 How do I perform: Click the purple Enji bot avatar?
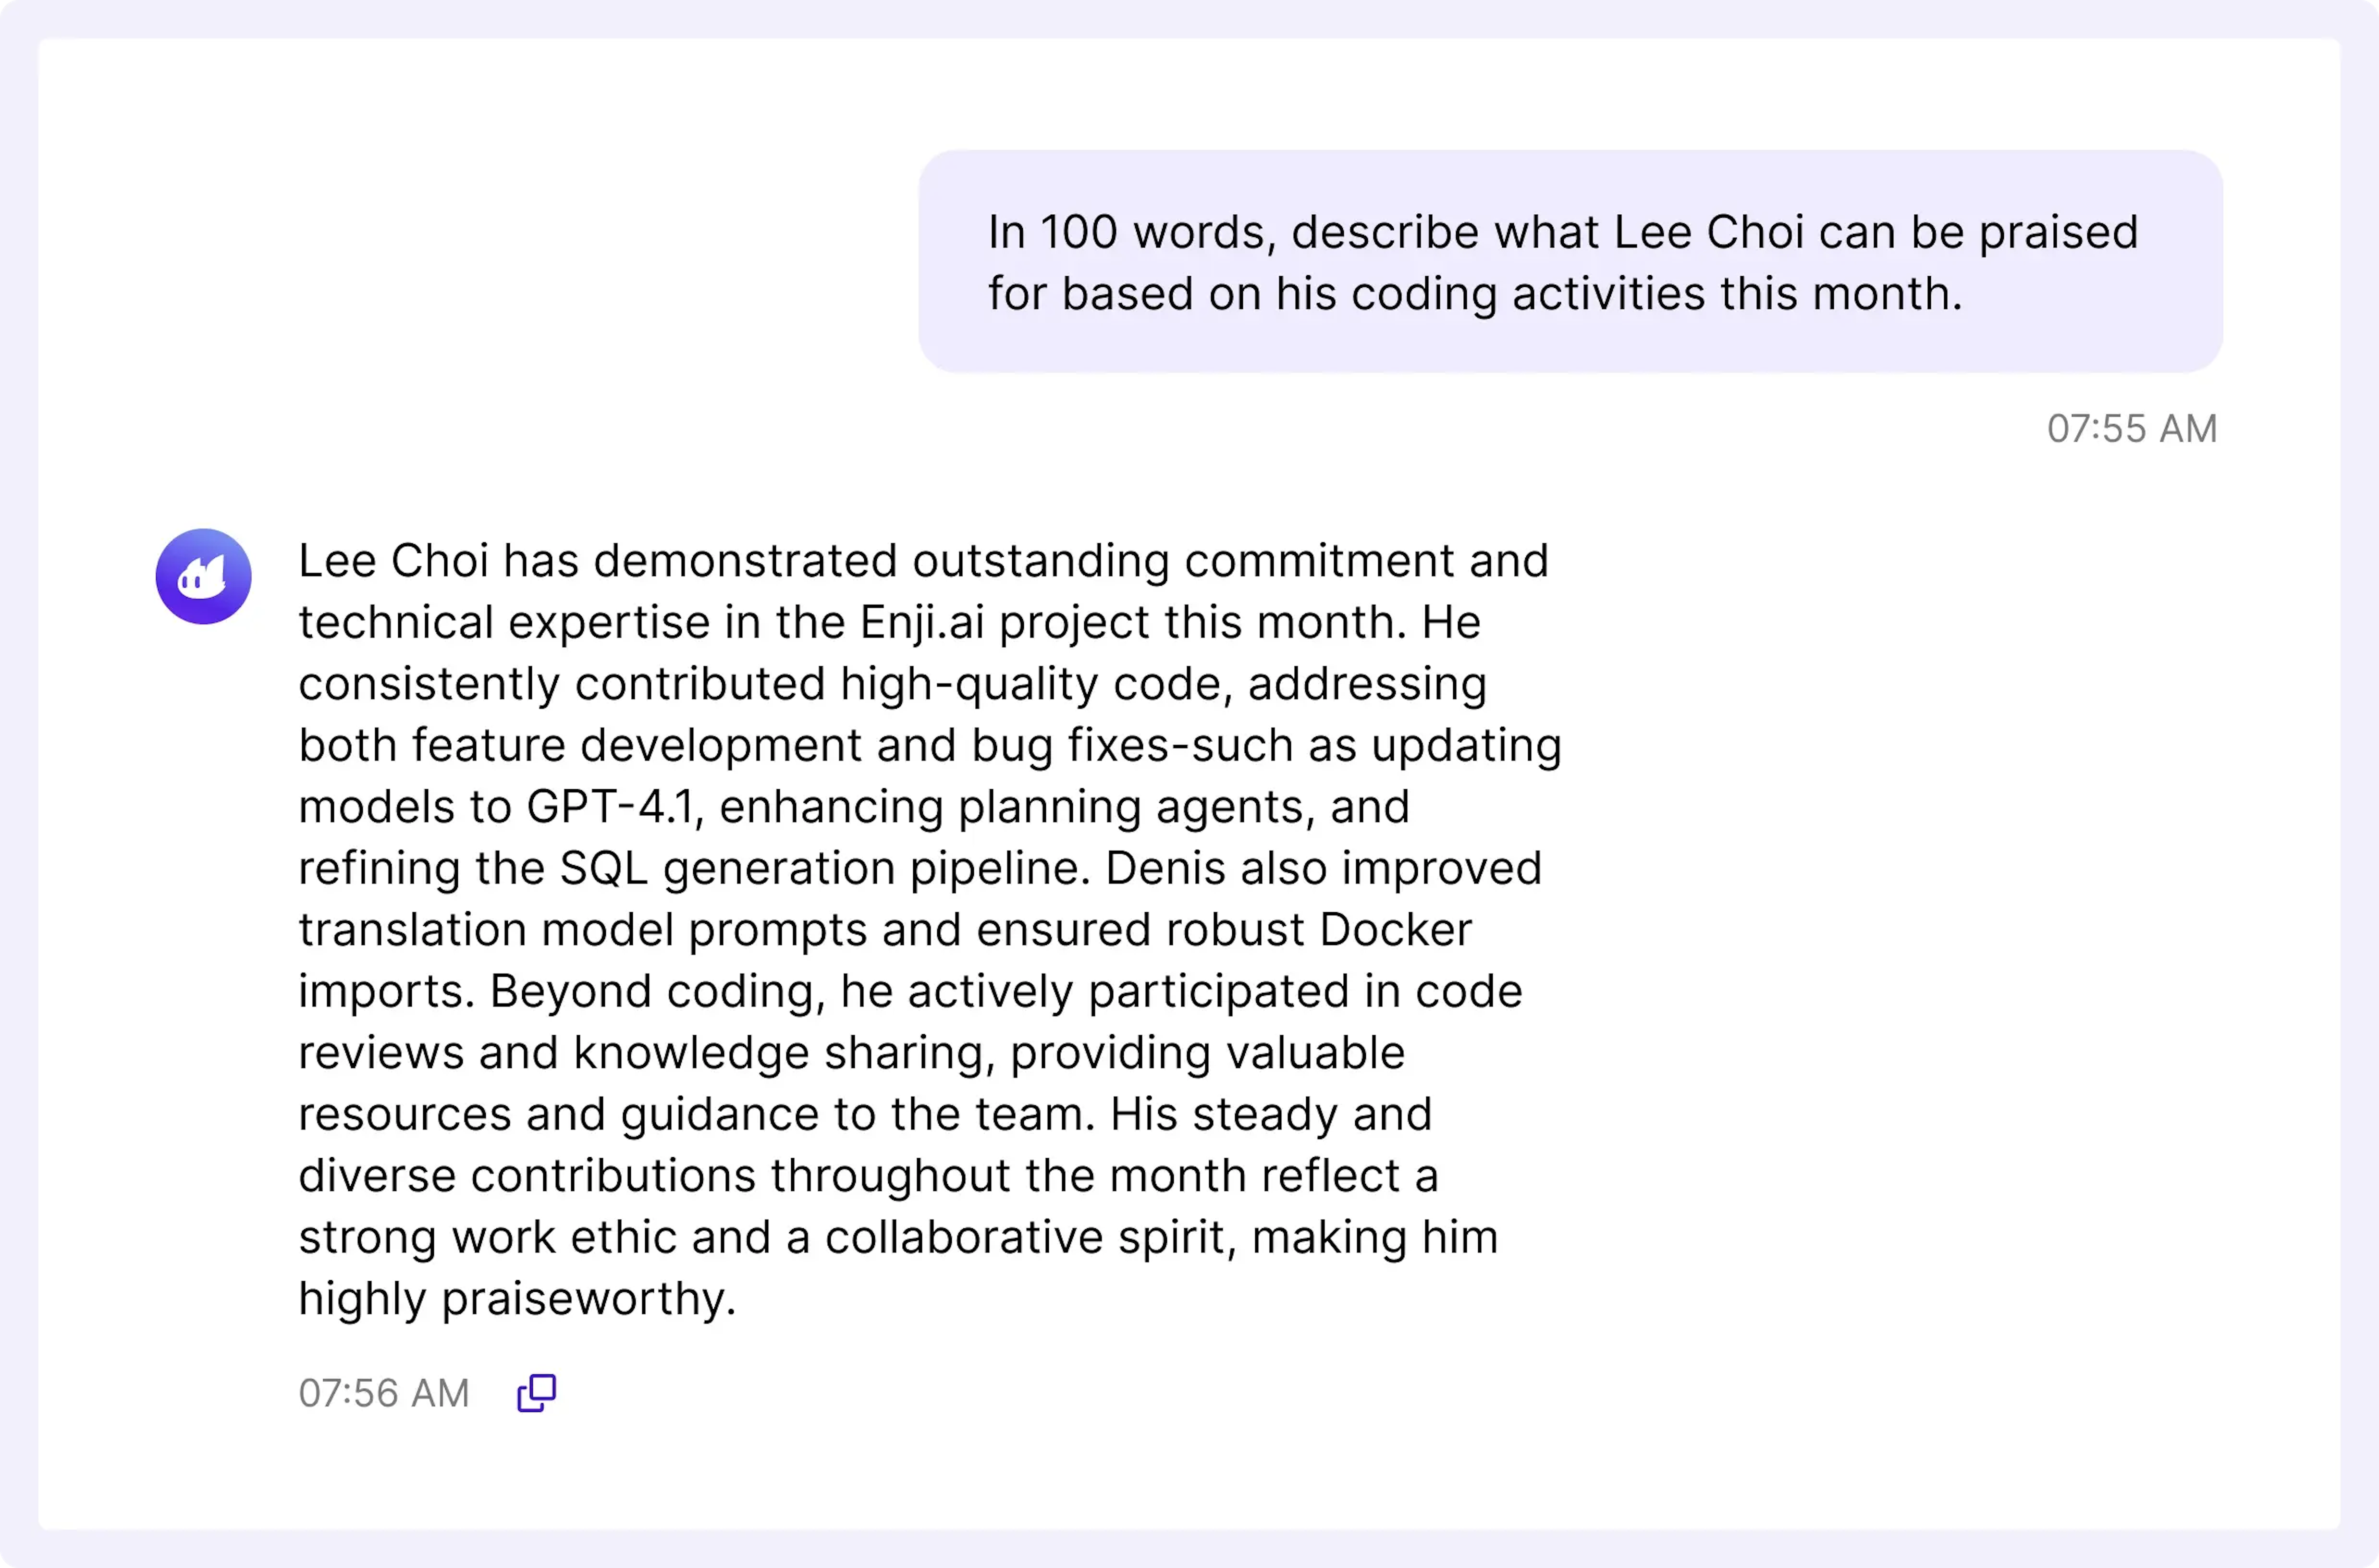coord(203,576)
